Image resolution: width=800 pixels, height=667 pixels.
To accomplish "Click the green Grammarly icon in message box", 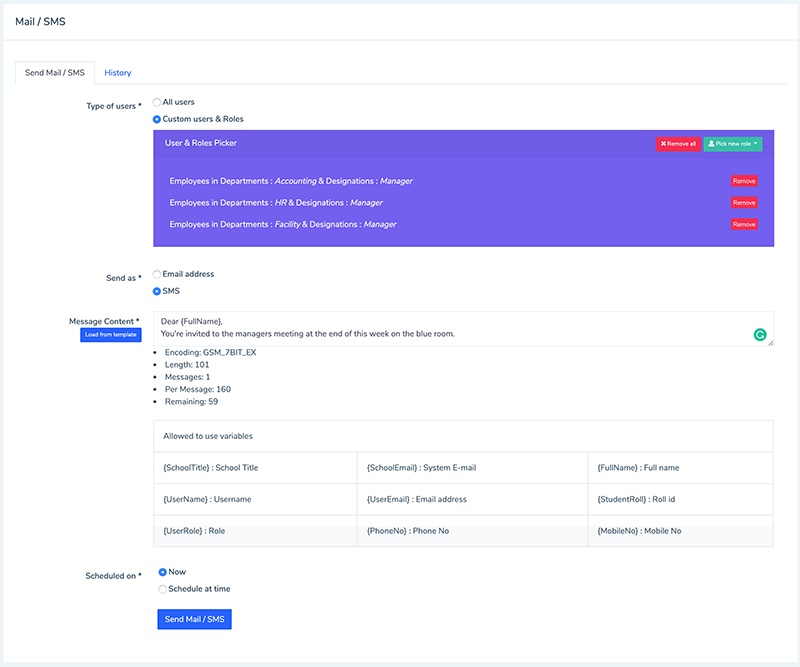I will click(x=760, y=336).
